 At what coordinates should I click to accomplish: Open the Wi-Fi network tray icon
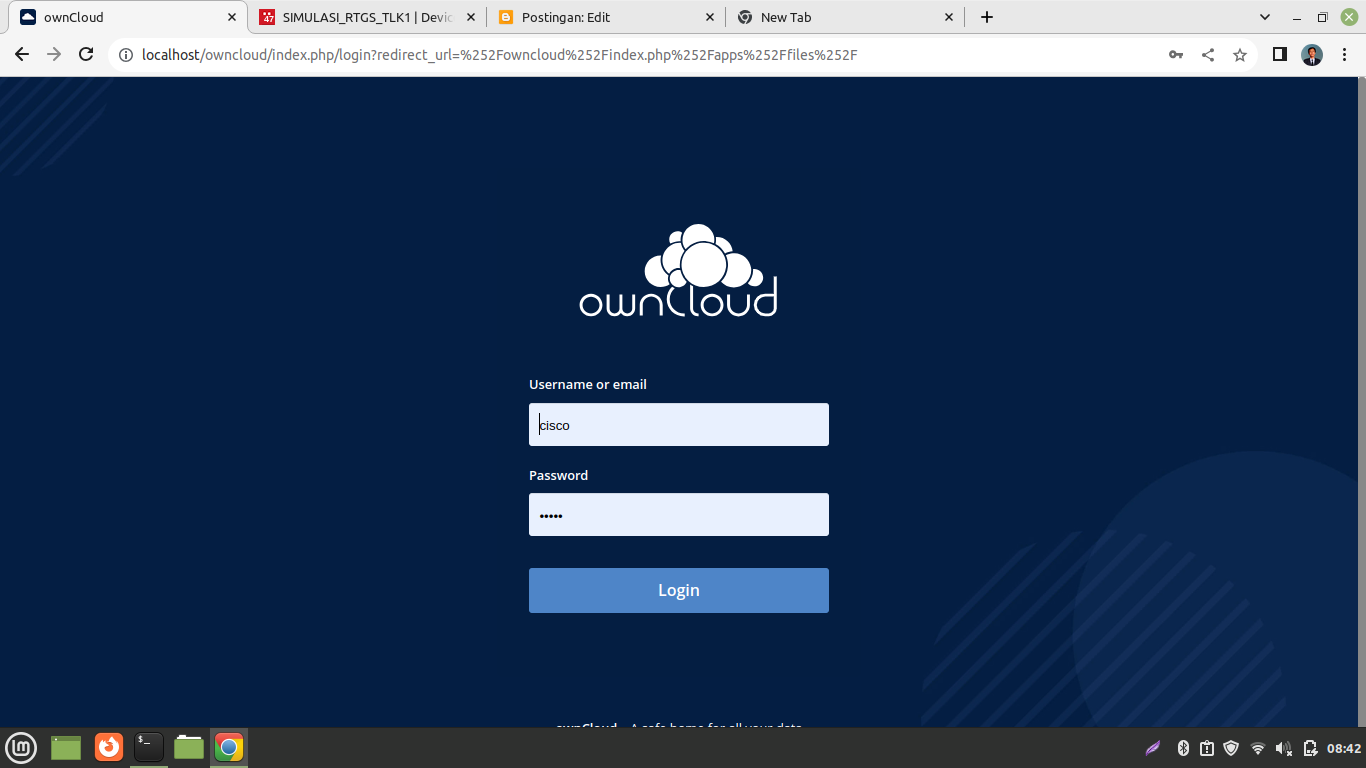tap(1258, 748)
